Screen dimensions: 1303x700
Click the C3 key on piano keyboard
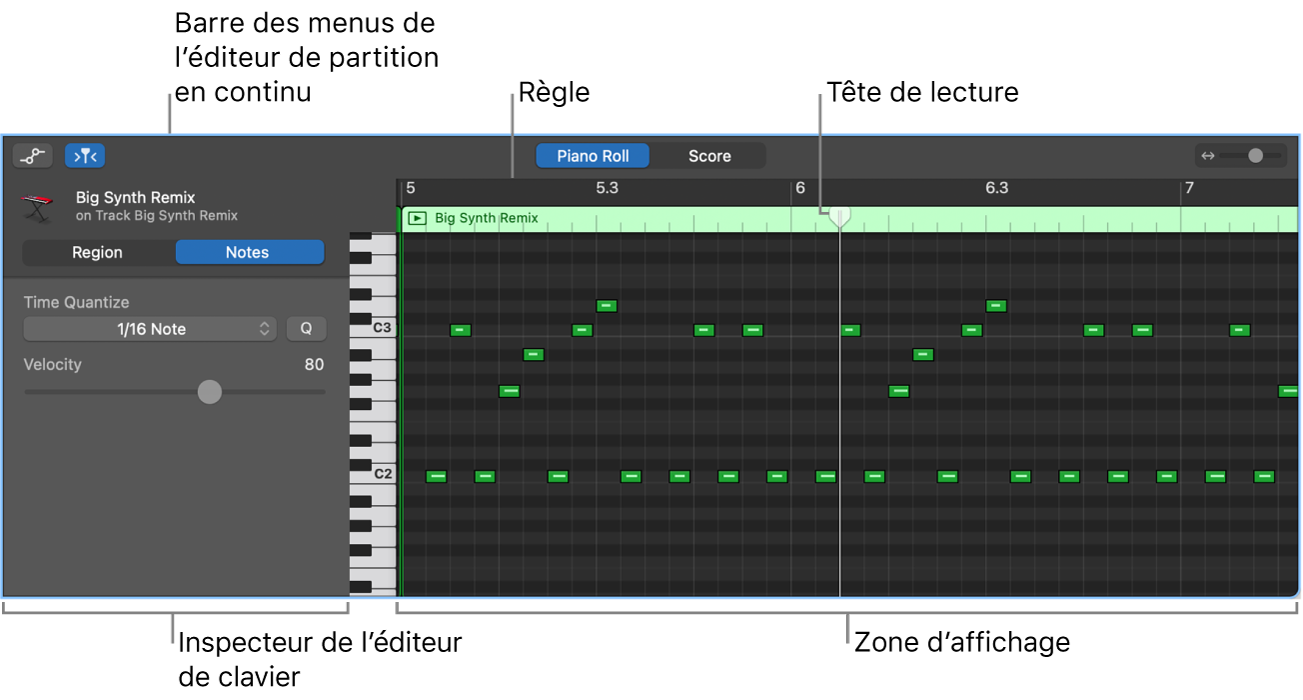tap(374, 328)
